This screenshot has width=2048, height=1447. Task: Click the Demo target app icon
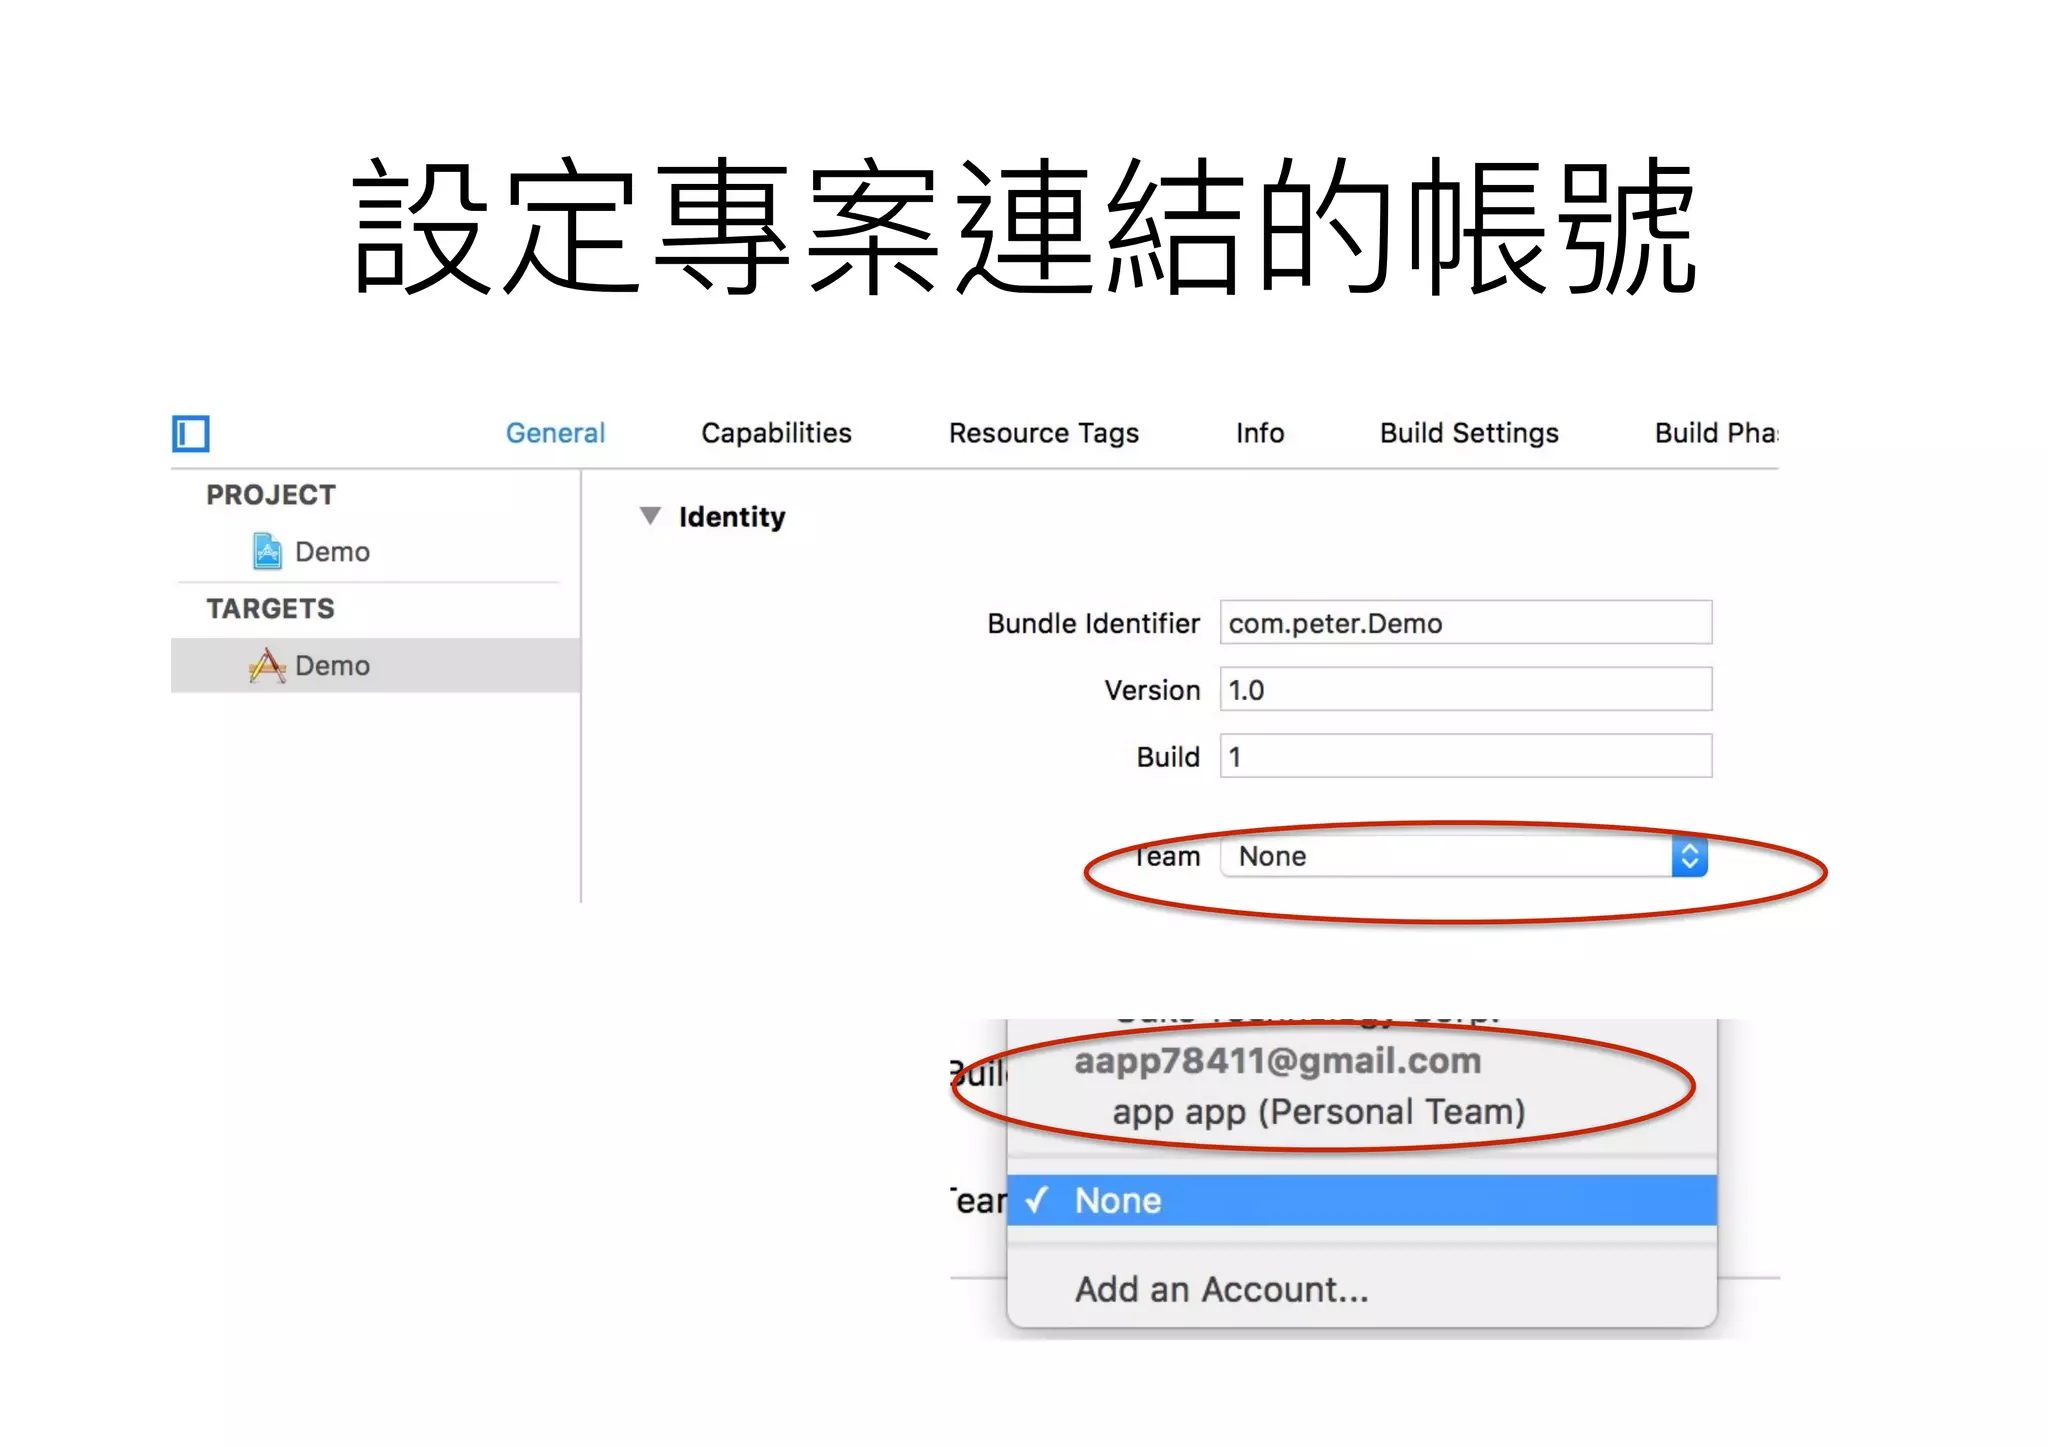click(267, 665)
